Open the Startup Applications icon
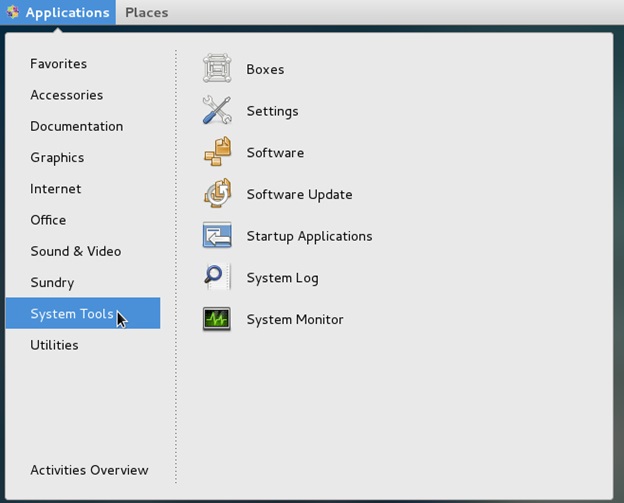 (217, 236)
